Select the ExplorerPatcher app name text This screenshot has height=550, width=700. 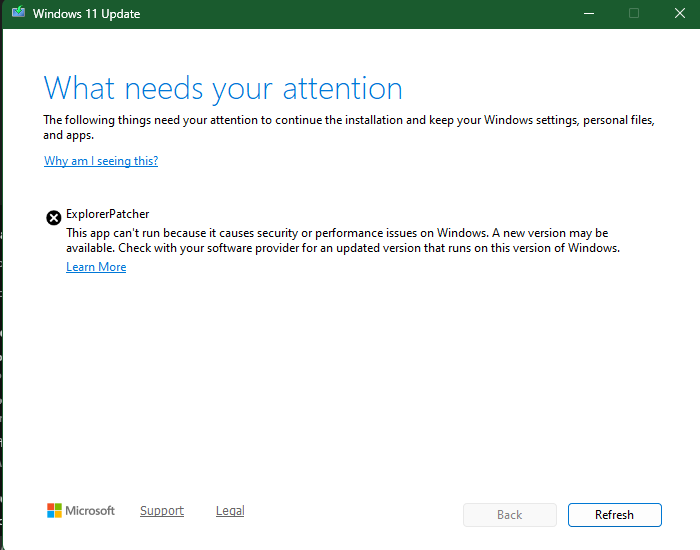click(x=108, y=214)
